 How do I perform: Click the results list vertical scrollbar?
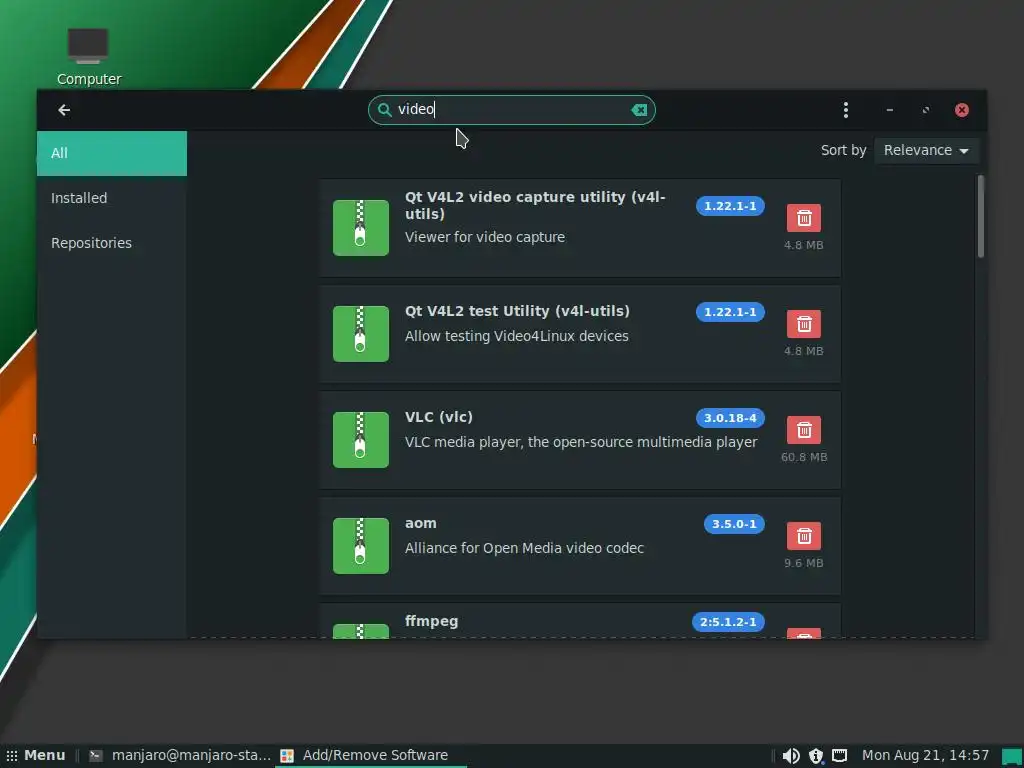pyautogui.click(x=980, y=217)
